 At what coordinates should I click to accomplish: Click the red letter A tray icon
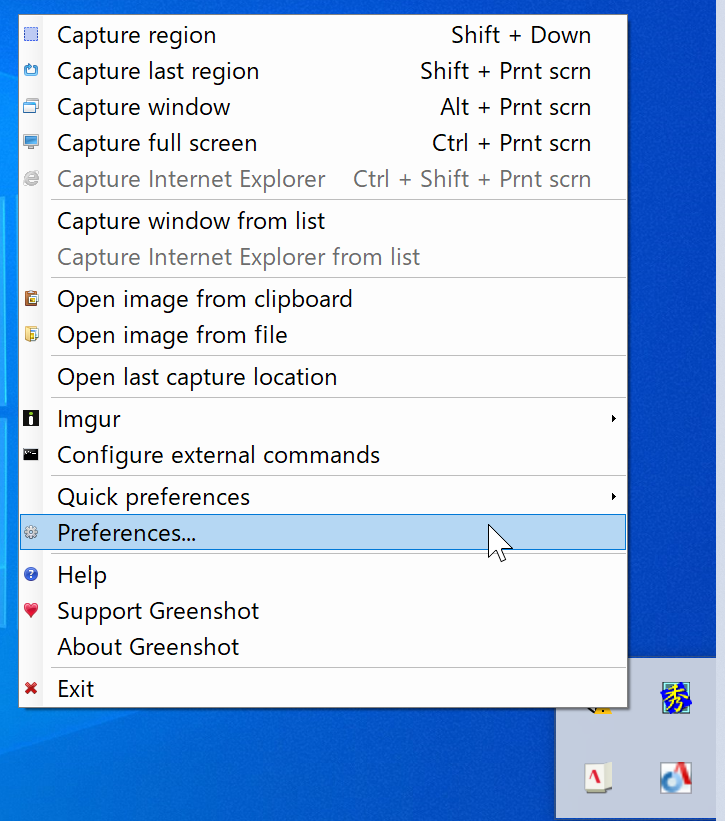pyautogui.click(x=598, y=777)
